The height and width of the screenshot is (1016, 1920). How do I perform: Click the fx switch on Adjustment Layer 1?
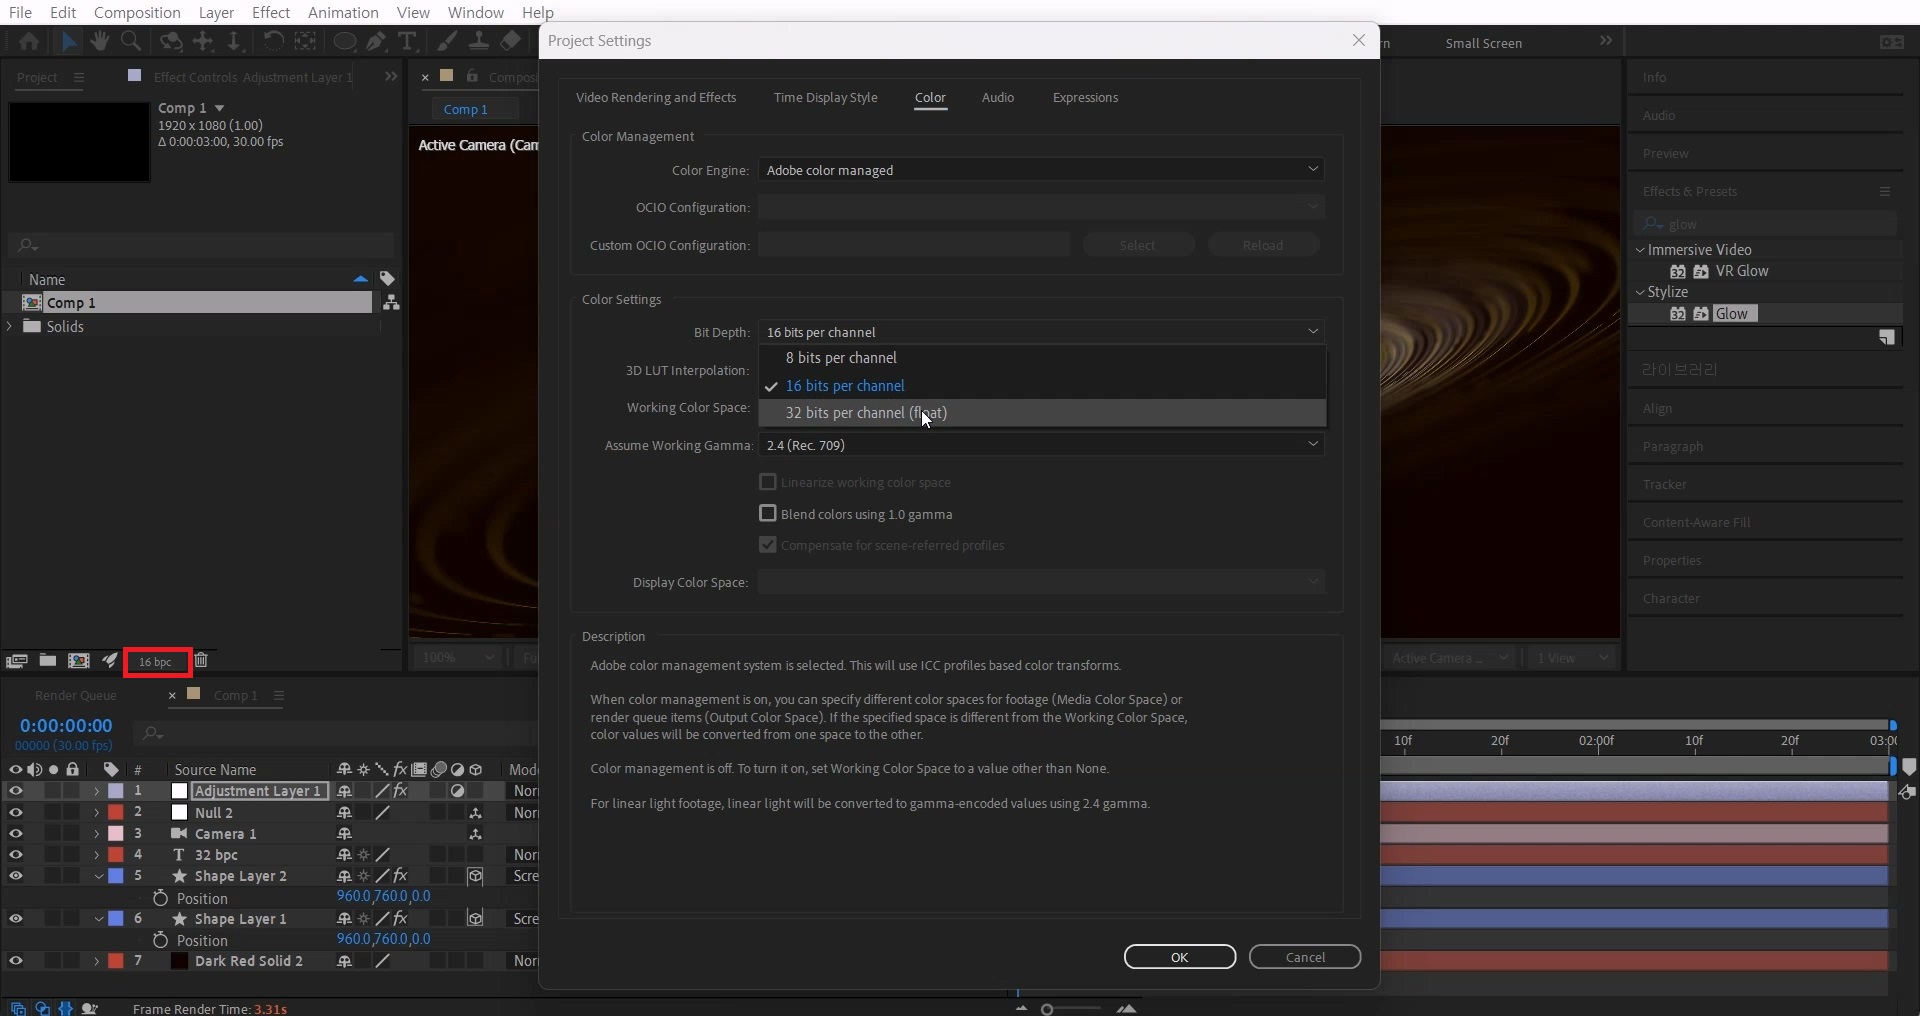pyautogui.click(x=400, y=791)
